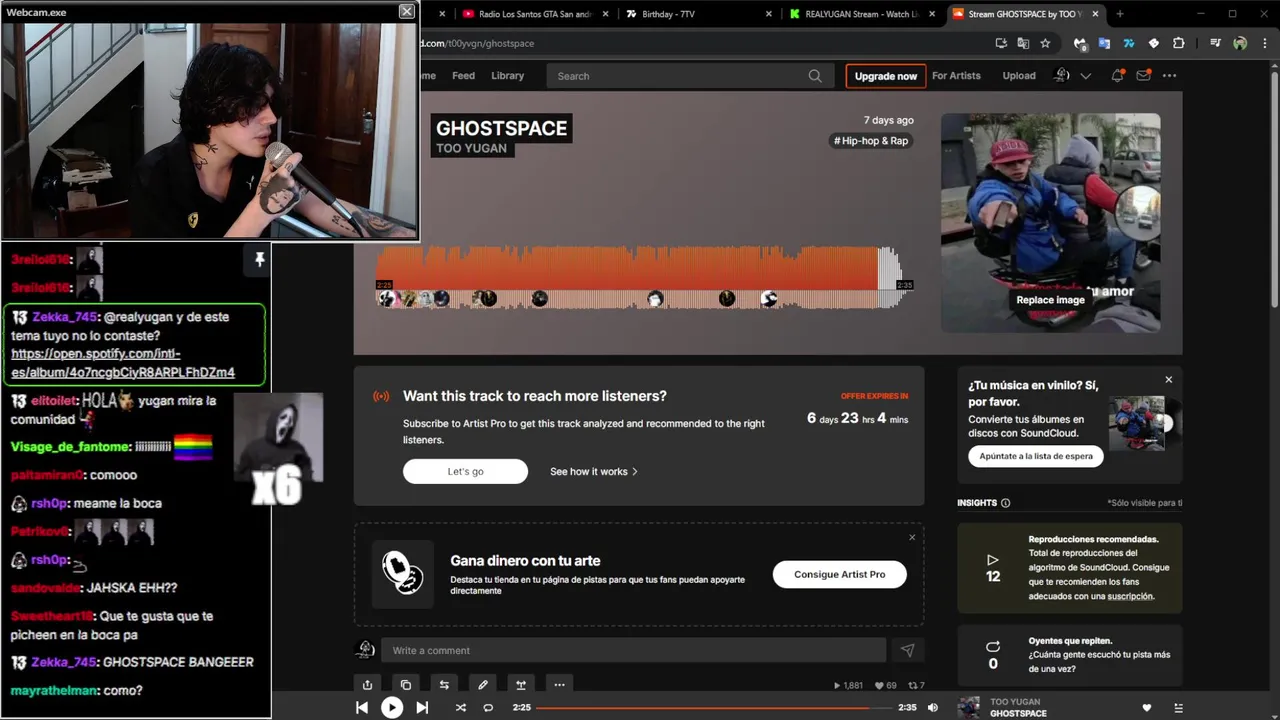The image size is (1280, 720).
Task: Open GHOSTSPACE thumbnail in player bar
Action: pyautogui.click(x=969, y=708)
